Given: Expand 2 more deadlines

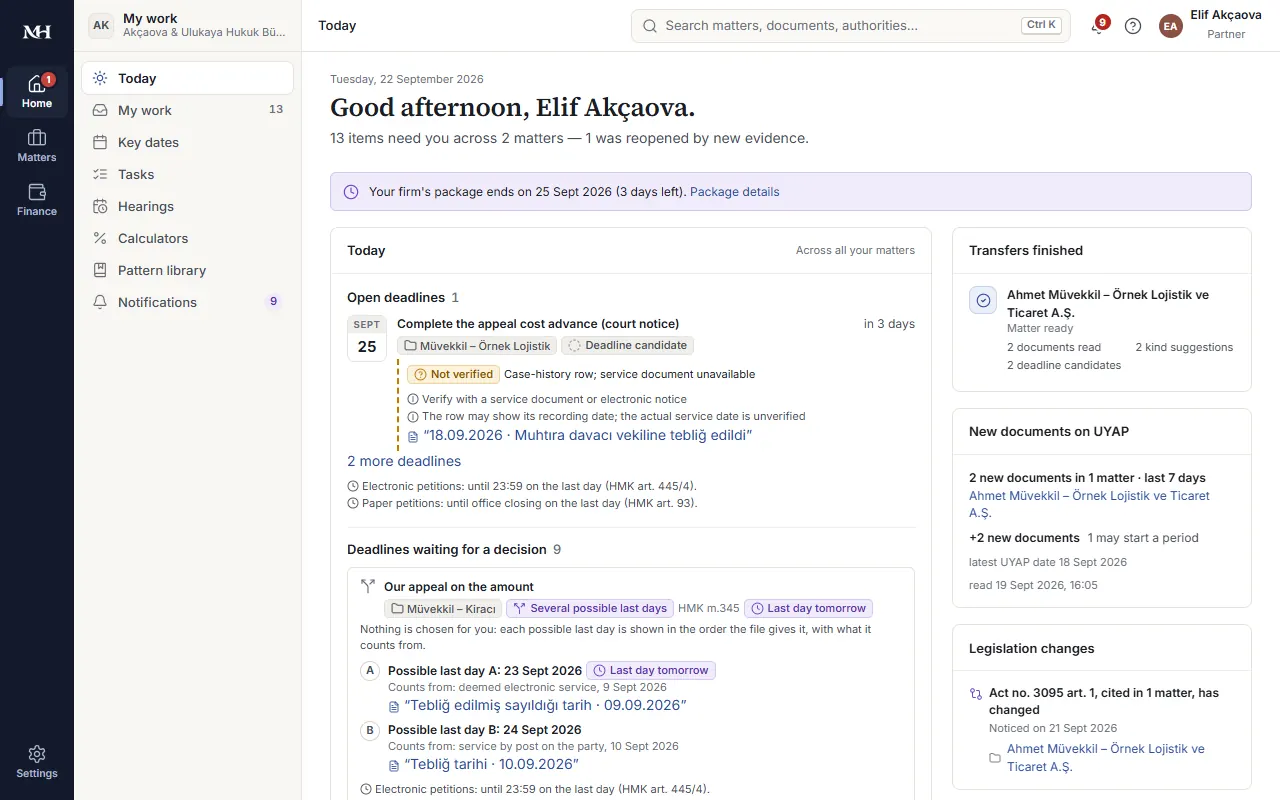Looking at the screenshot, I should [404, 461].
